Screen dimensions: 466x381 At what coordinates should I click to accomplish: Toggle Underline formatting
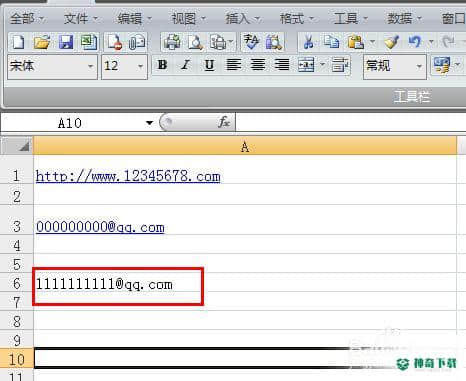coord(209,65)
